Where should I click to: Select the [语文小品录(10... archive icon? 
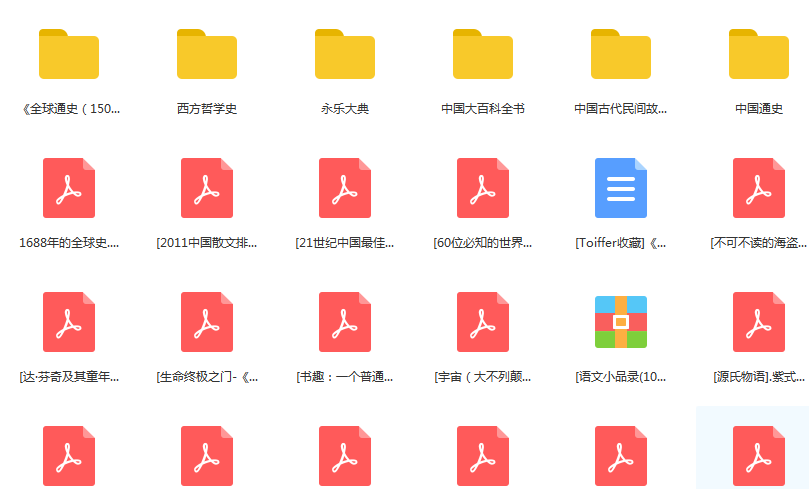click(621, 322)
